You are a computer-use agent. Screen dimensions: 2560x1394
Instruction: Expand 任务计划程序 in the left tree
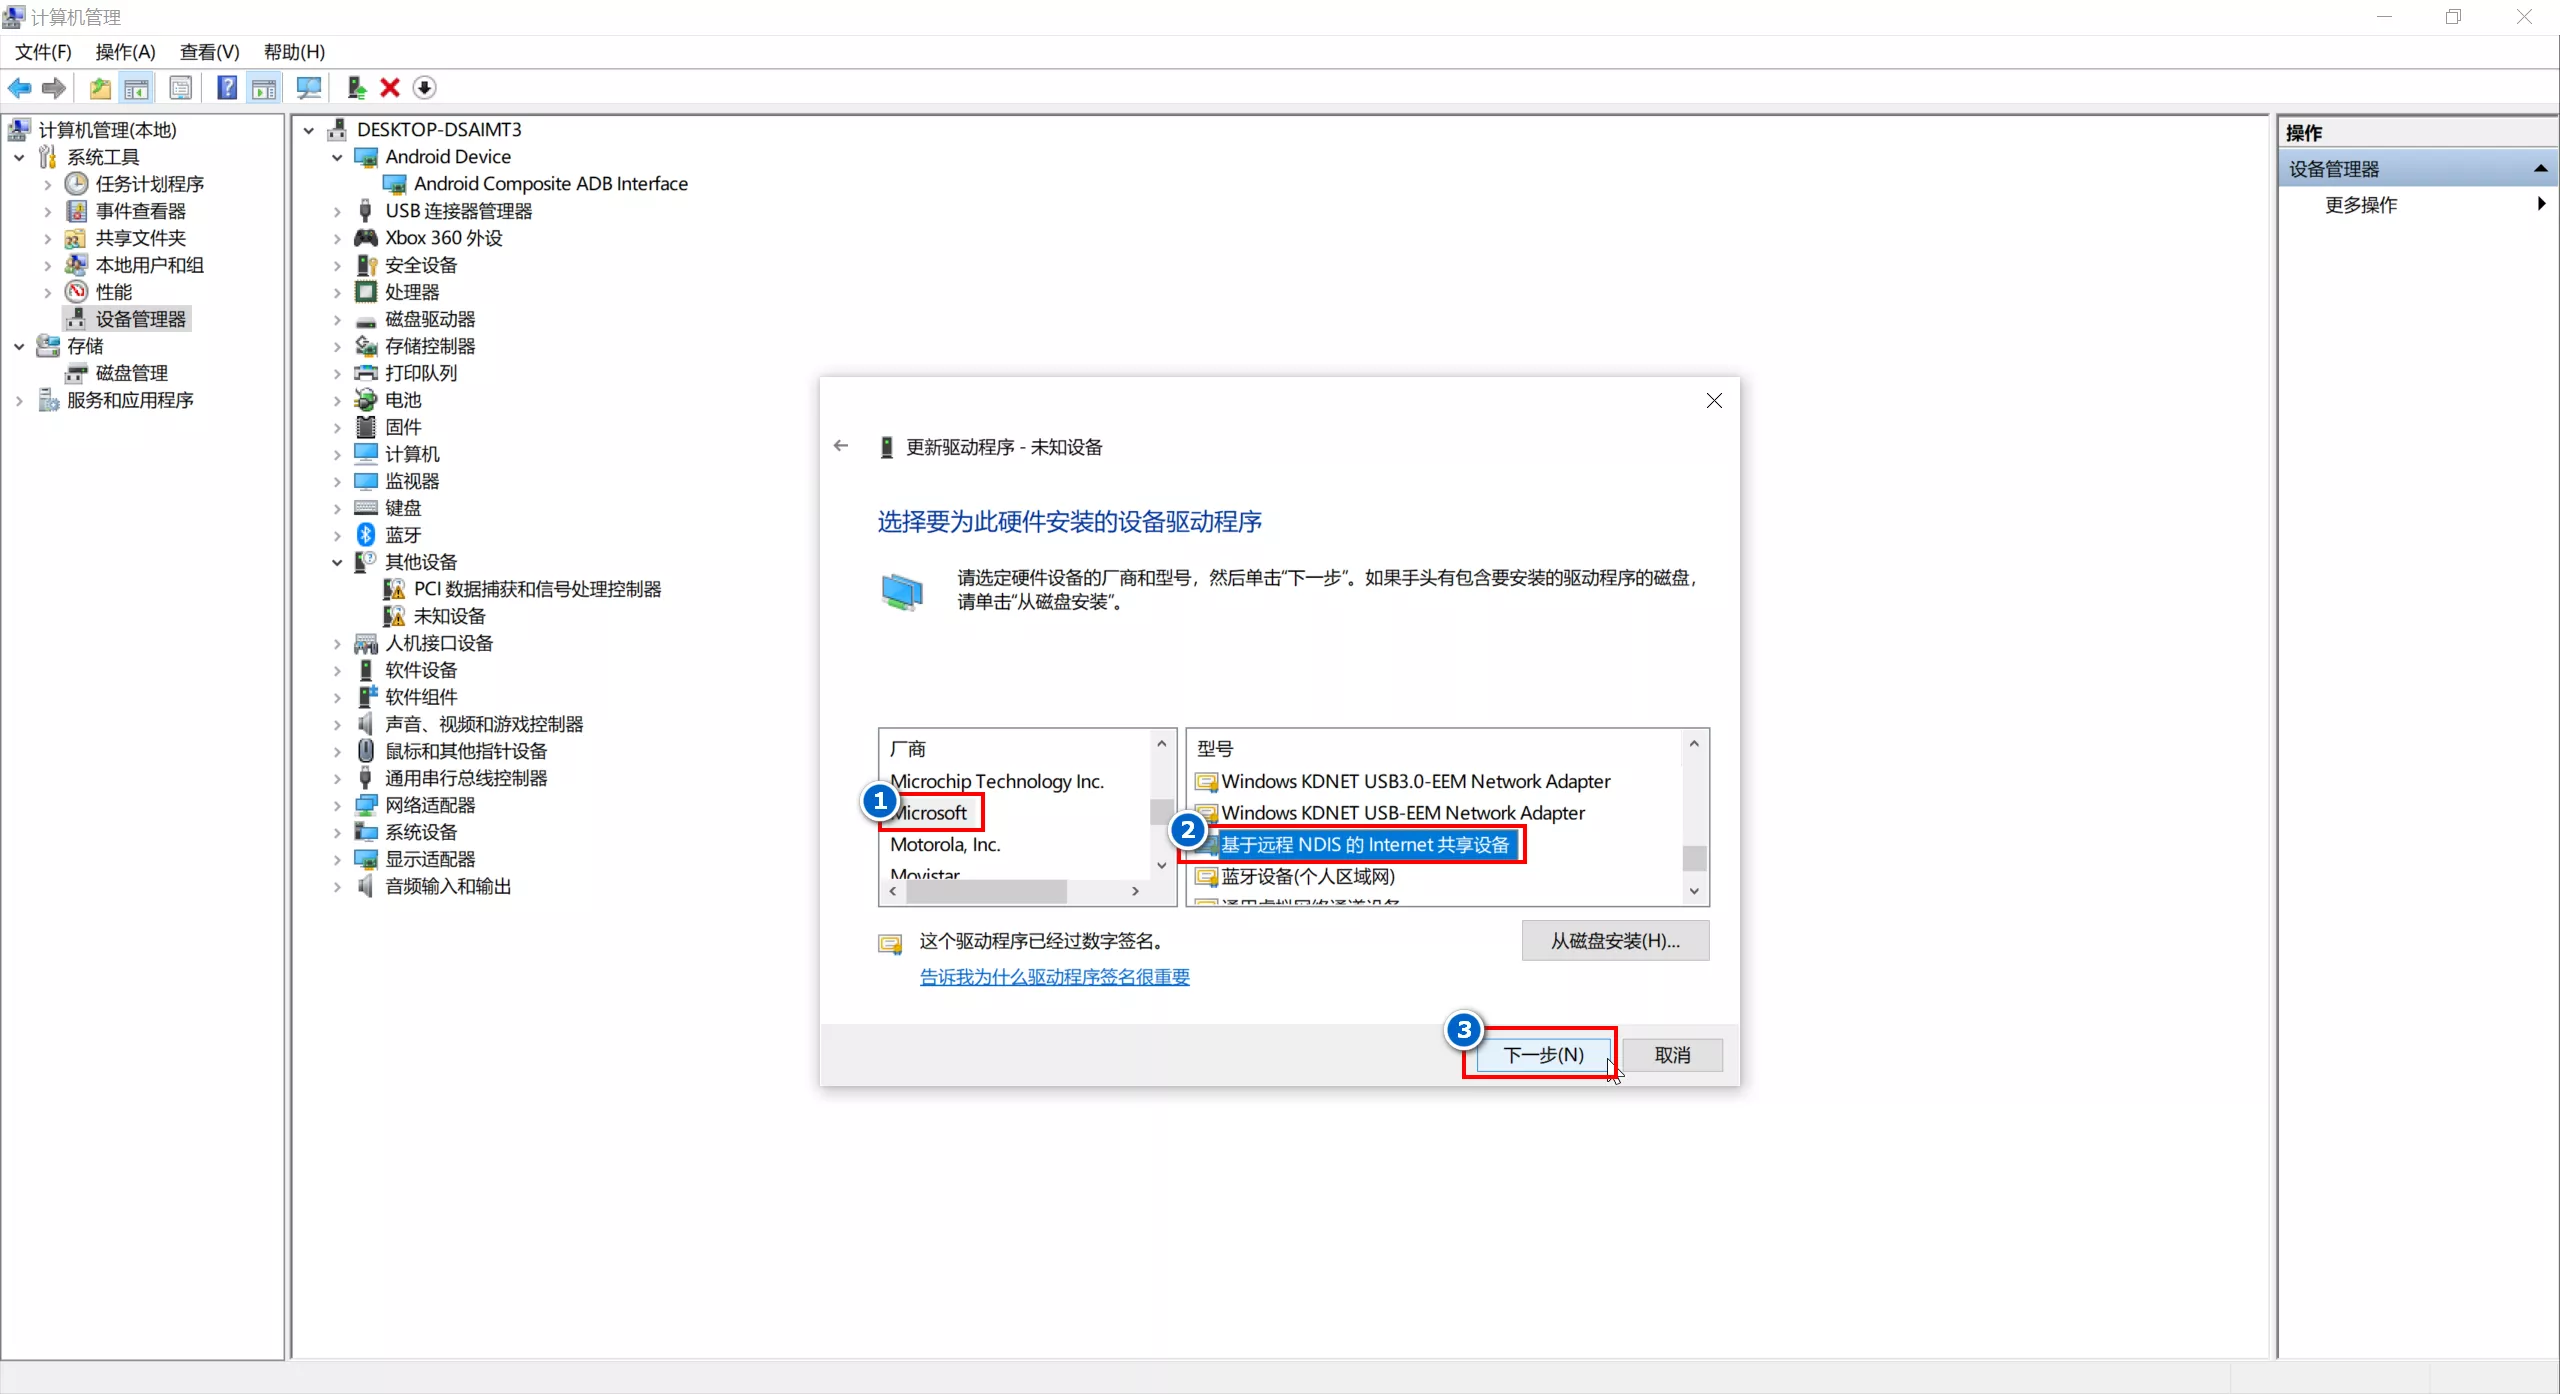click(x=47, y=184)
